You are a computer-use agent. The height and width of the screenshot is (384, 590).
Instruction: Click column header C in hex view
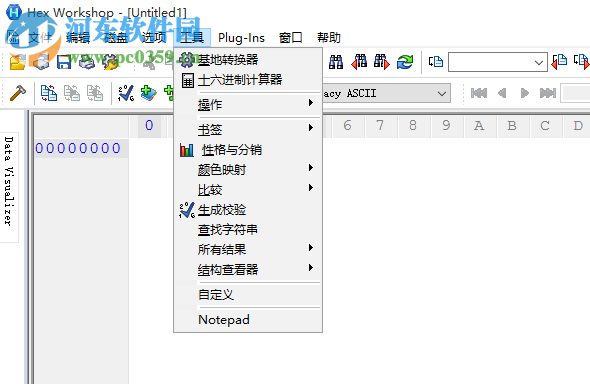click(x=545, y=125)
